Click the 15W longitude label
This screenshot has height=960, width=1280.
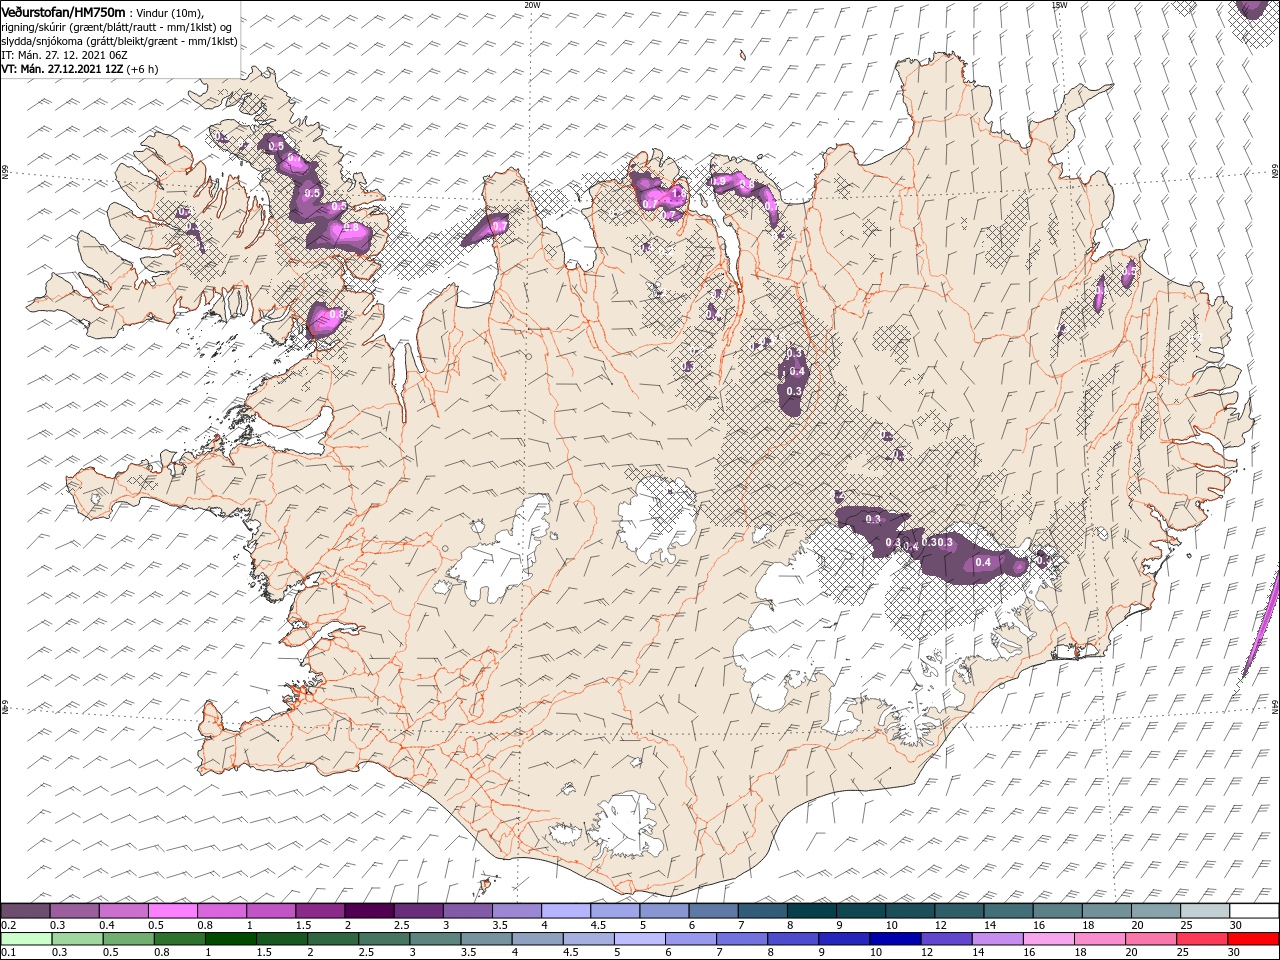coord(1058,4)
